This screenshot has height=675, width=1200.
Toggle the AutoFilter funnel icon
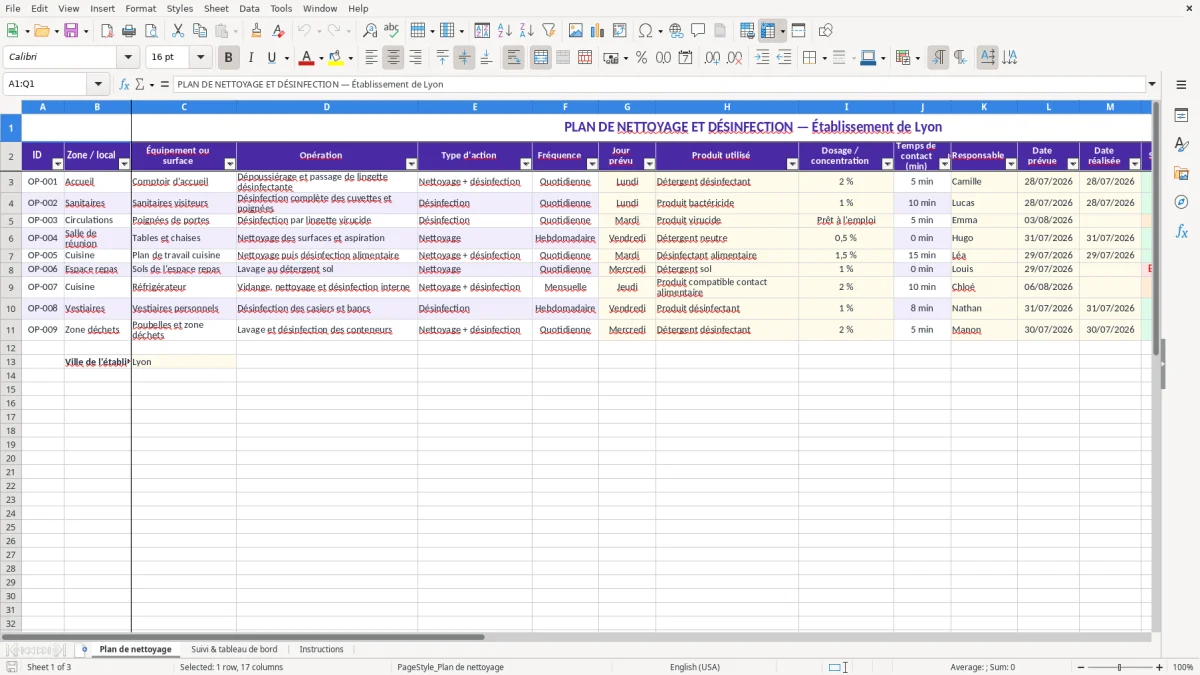548,31
